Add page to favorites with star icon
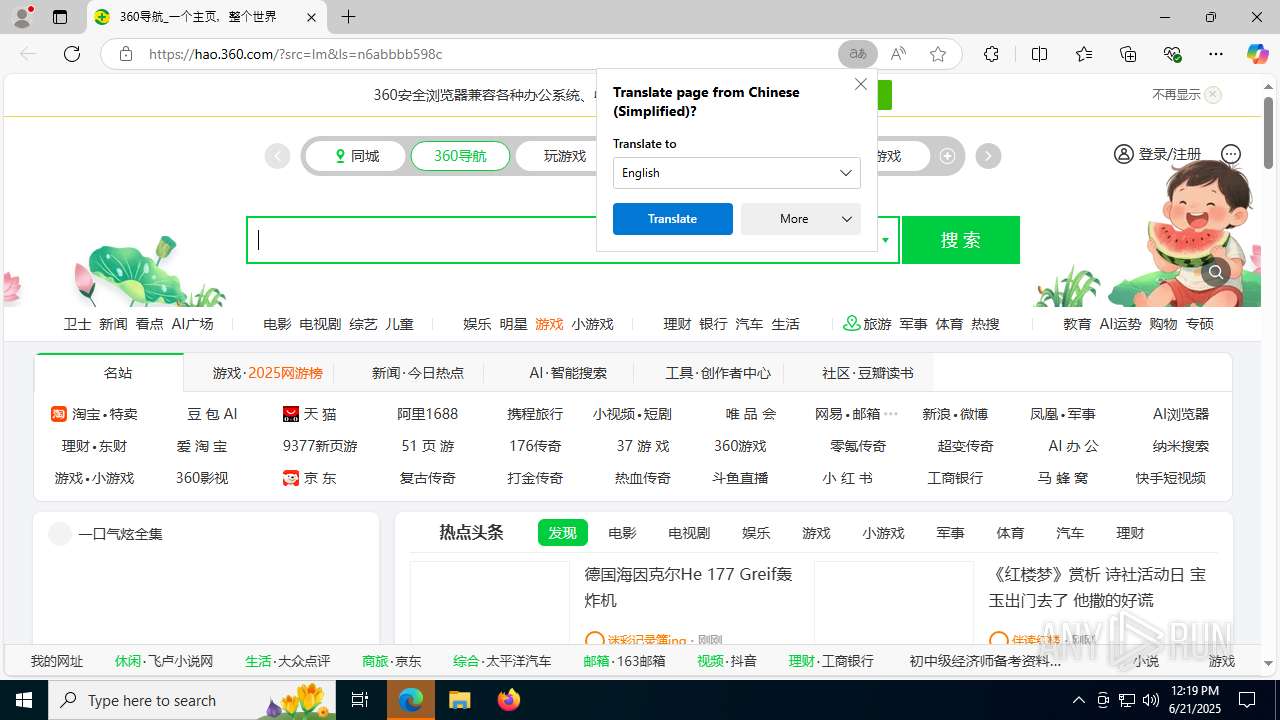 coord(938,54)
